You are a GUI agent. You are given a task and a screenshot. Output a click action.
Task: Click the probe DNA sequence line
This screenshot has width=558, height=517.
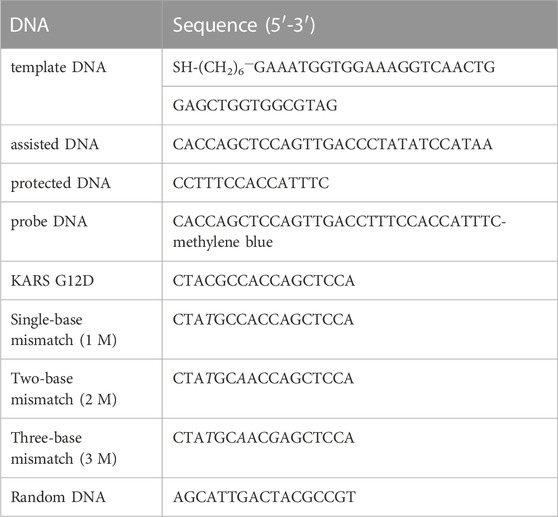pos(339,222)
